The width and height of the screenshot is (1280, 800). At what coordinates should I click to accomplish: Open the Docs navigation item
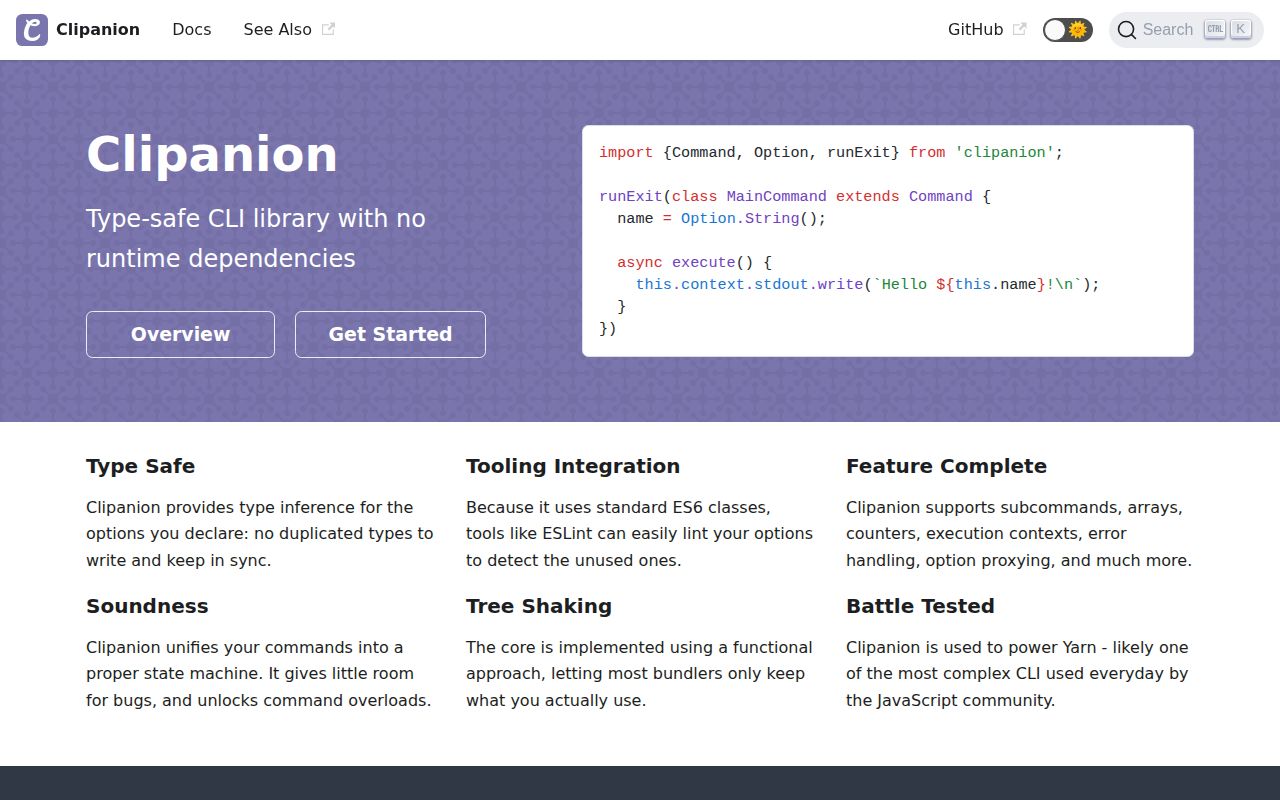192,30
